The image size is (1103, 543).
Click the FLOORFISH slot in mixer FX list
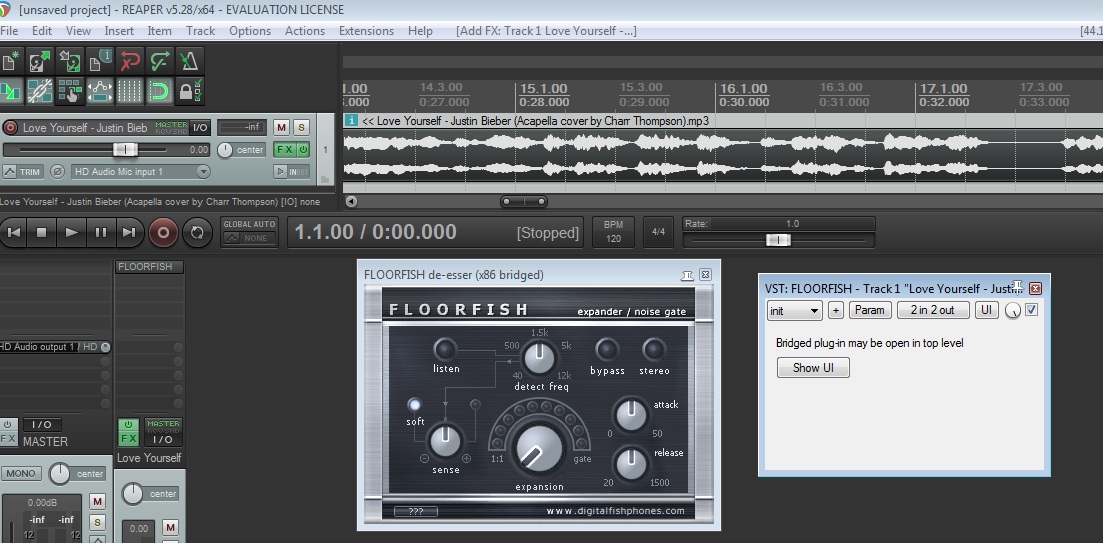coord(149,267)
